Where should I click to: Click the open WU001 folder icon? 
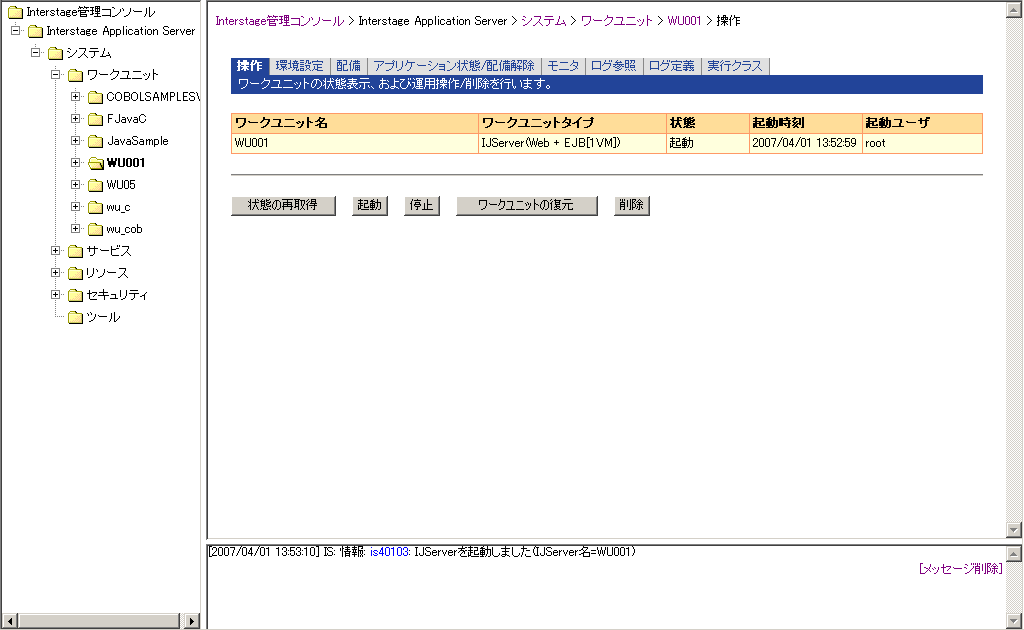pos(96,163)
